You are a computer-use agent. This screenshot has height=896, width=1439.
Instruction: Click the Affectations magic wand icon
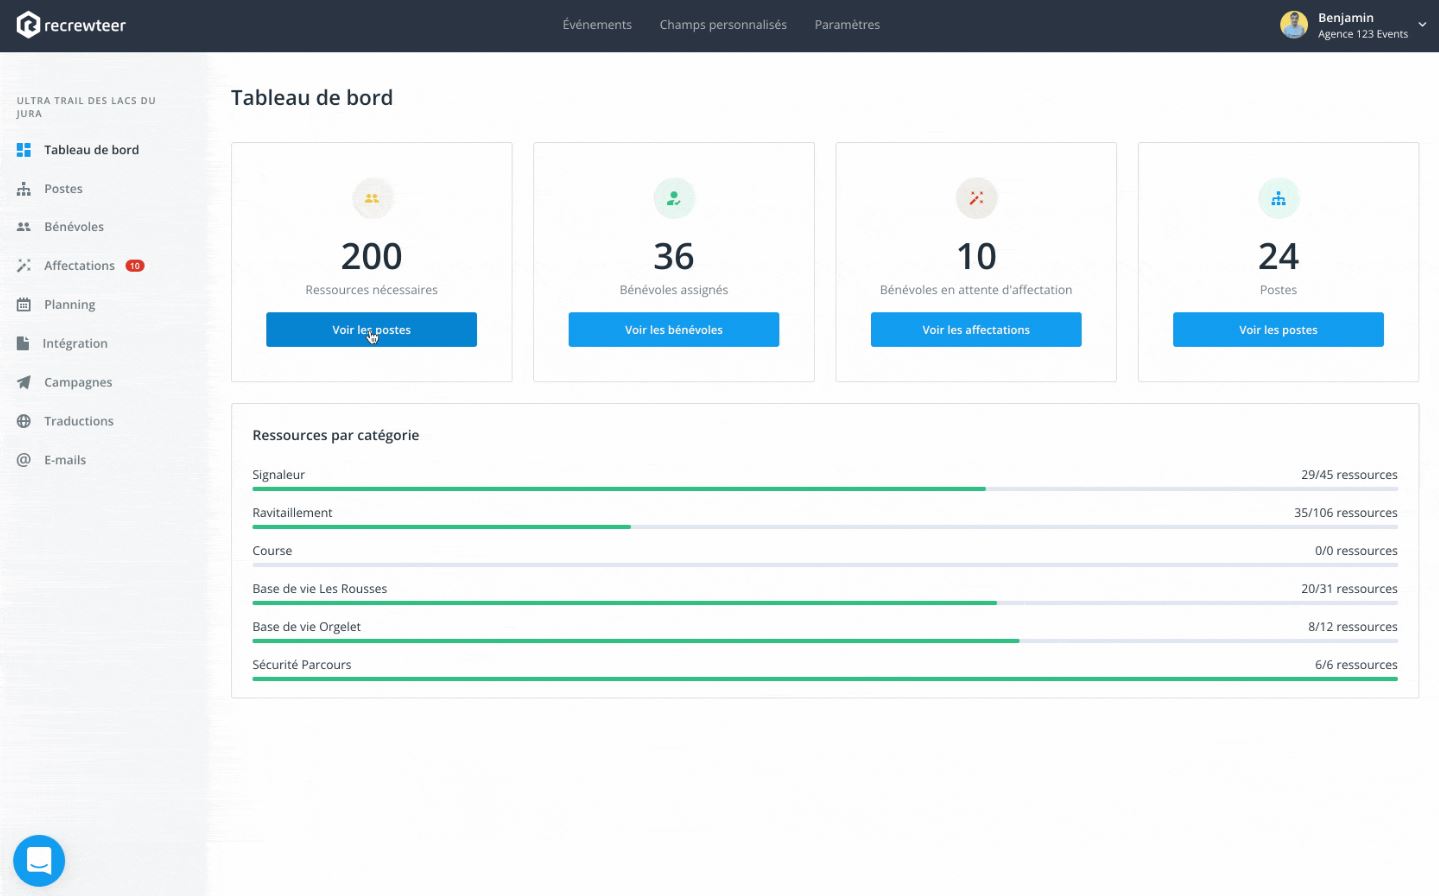[x=24, y=266]
